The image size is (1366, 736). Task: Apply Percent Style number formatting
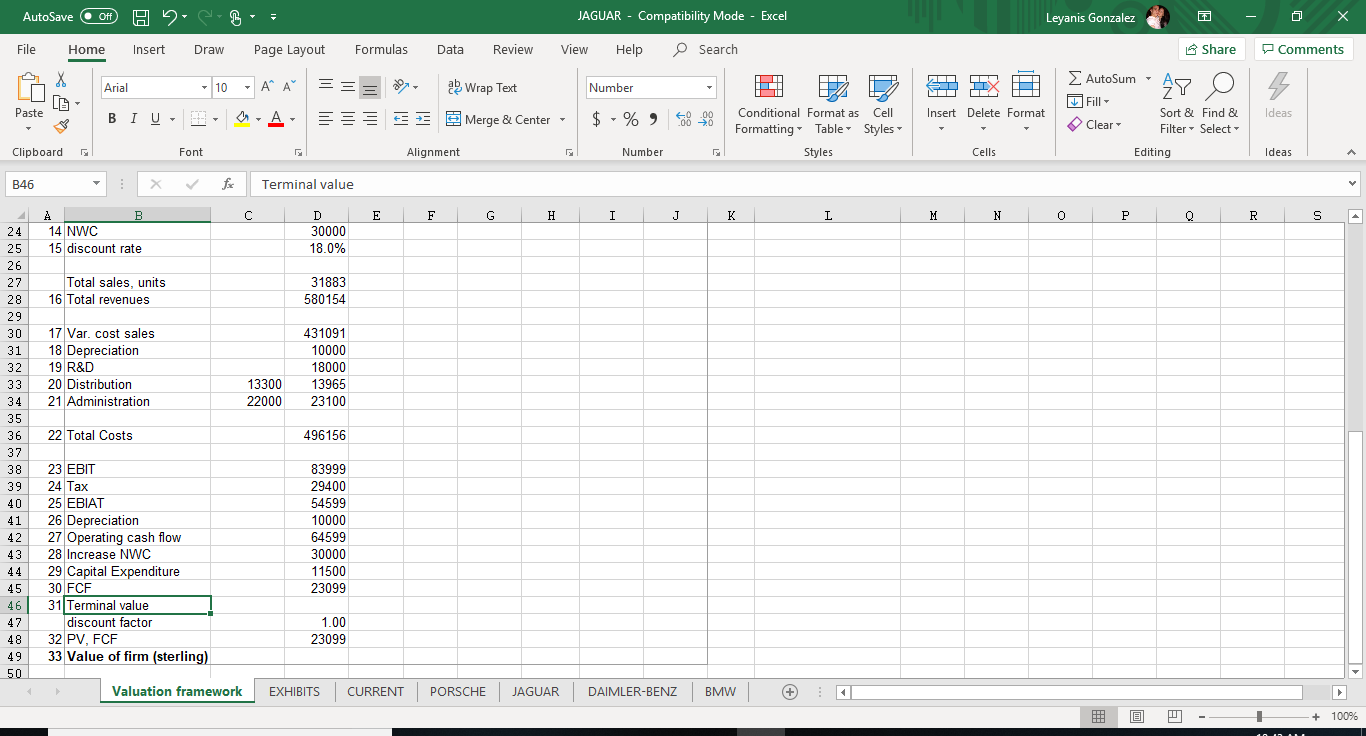coord(630,118)
